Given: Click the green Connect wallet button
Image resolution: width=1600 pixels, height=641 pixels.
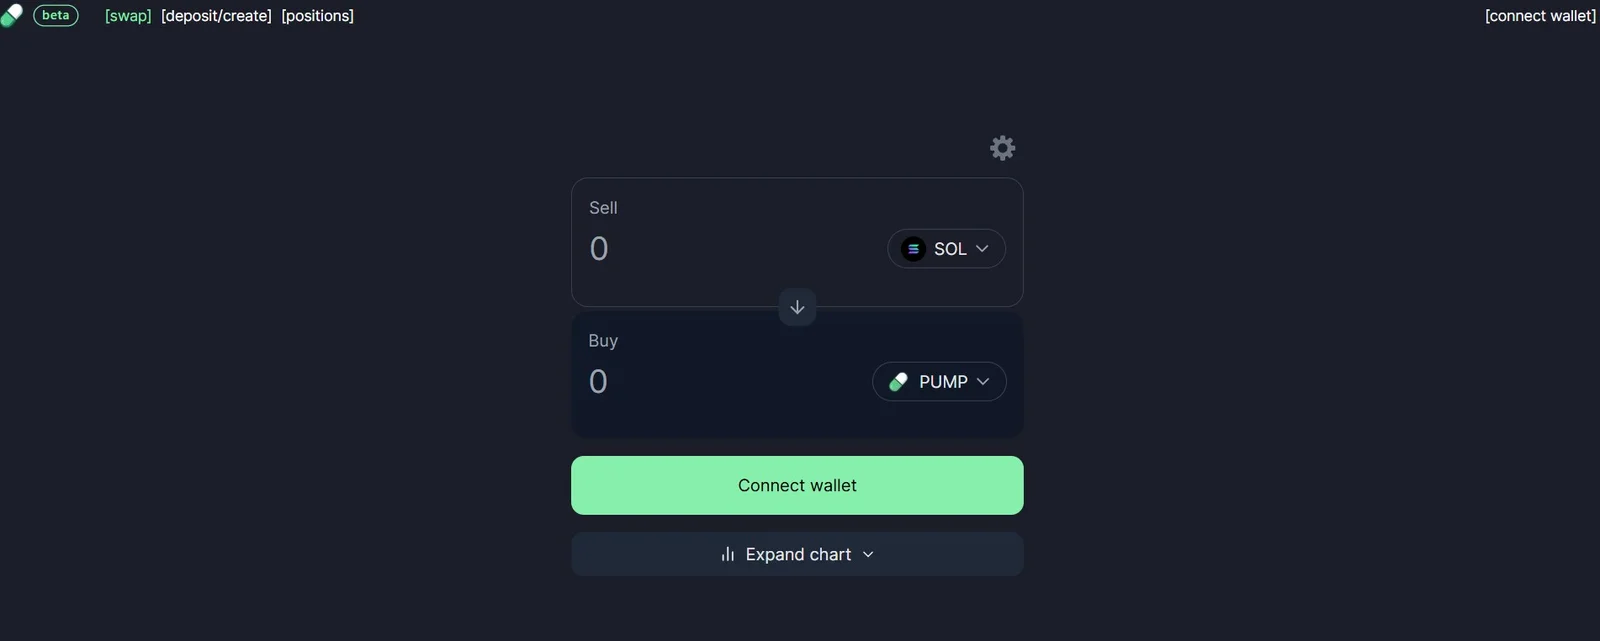Looking at the screenshot, I should click(797, 485).
